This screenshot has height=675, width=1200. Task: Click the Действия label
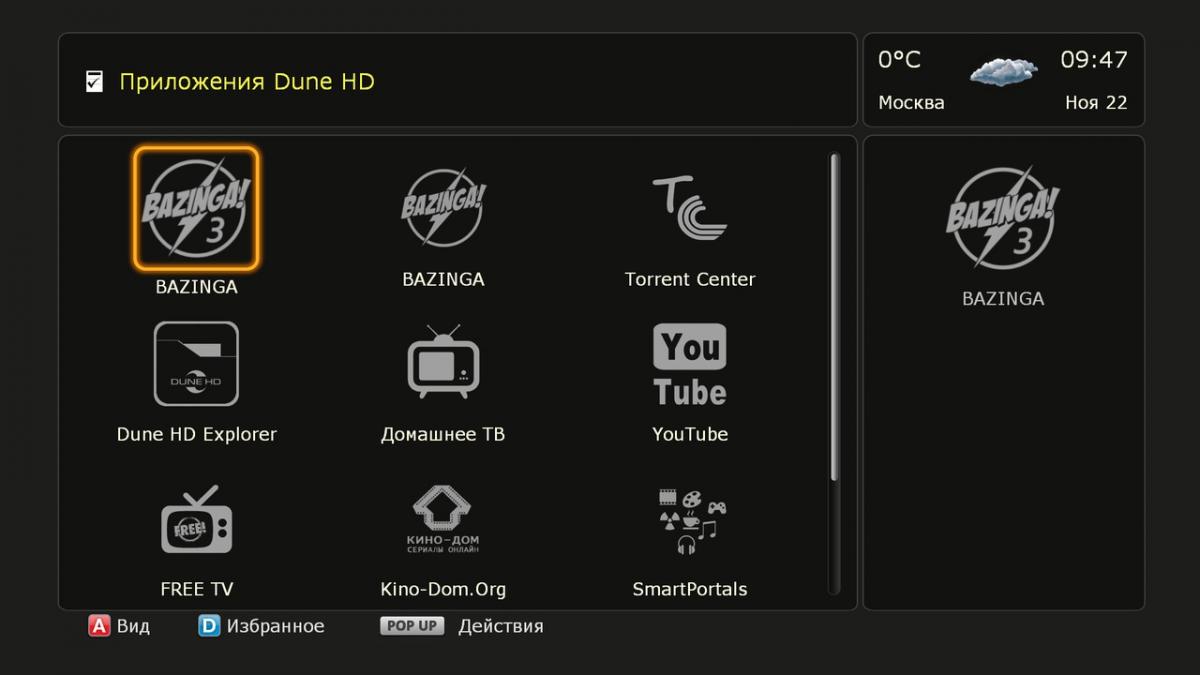point(501,627)
